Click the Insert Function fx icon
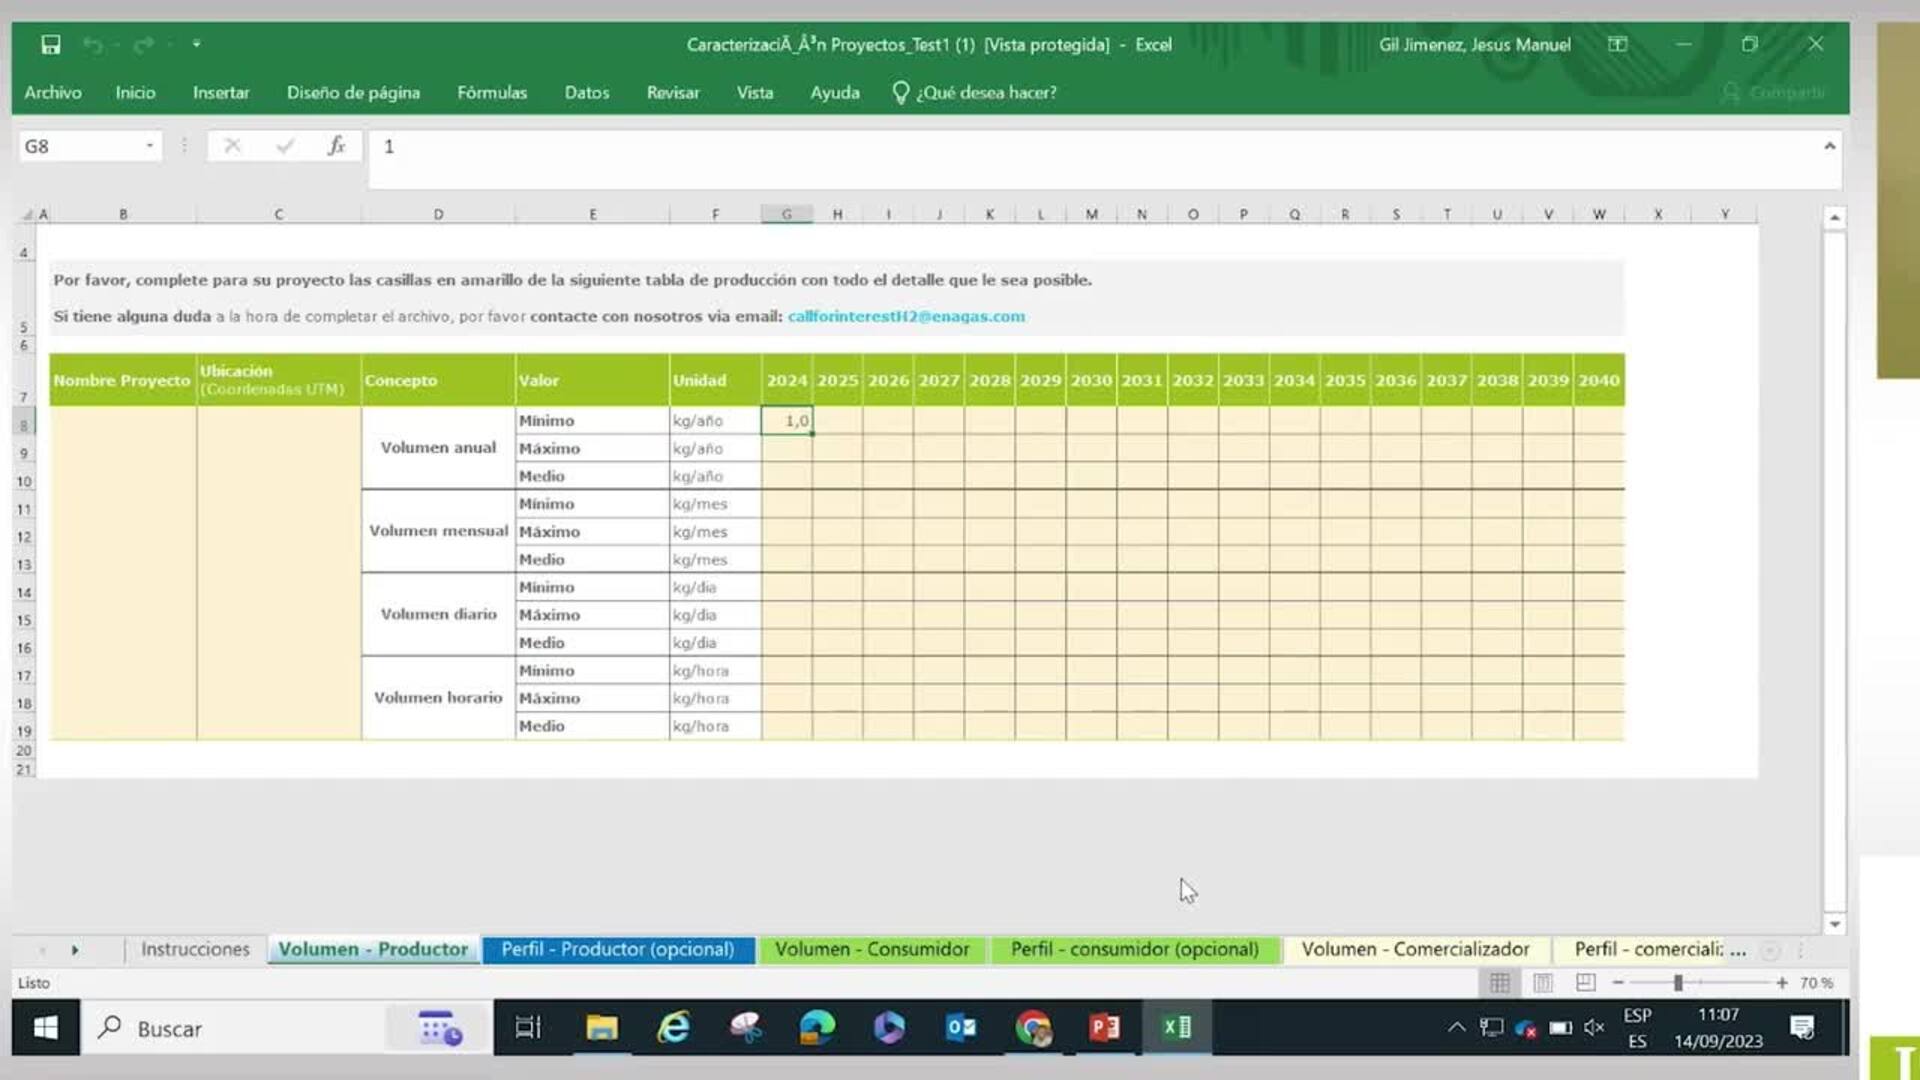Viewport: 1920px width, 1080px height. pyautogui.click(x=337, y=146)
